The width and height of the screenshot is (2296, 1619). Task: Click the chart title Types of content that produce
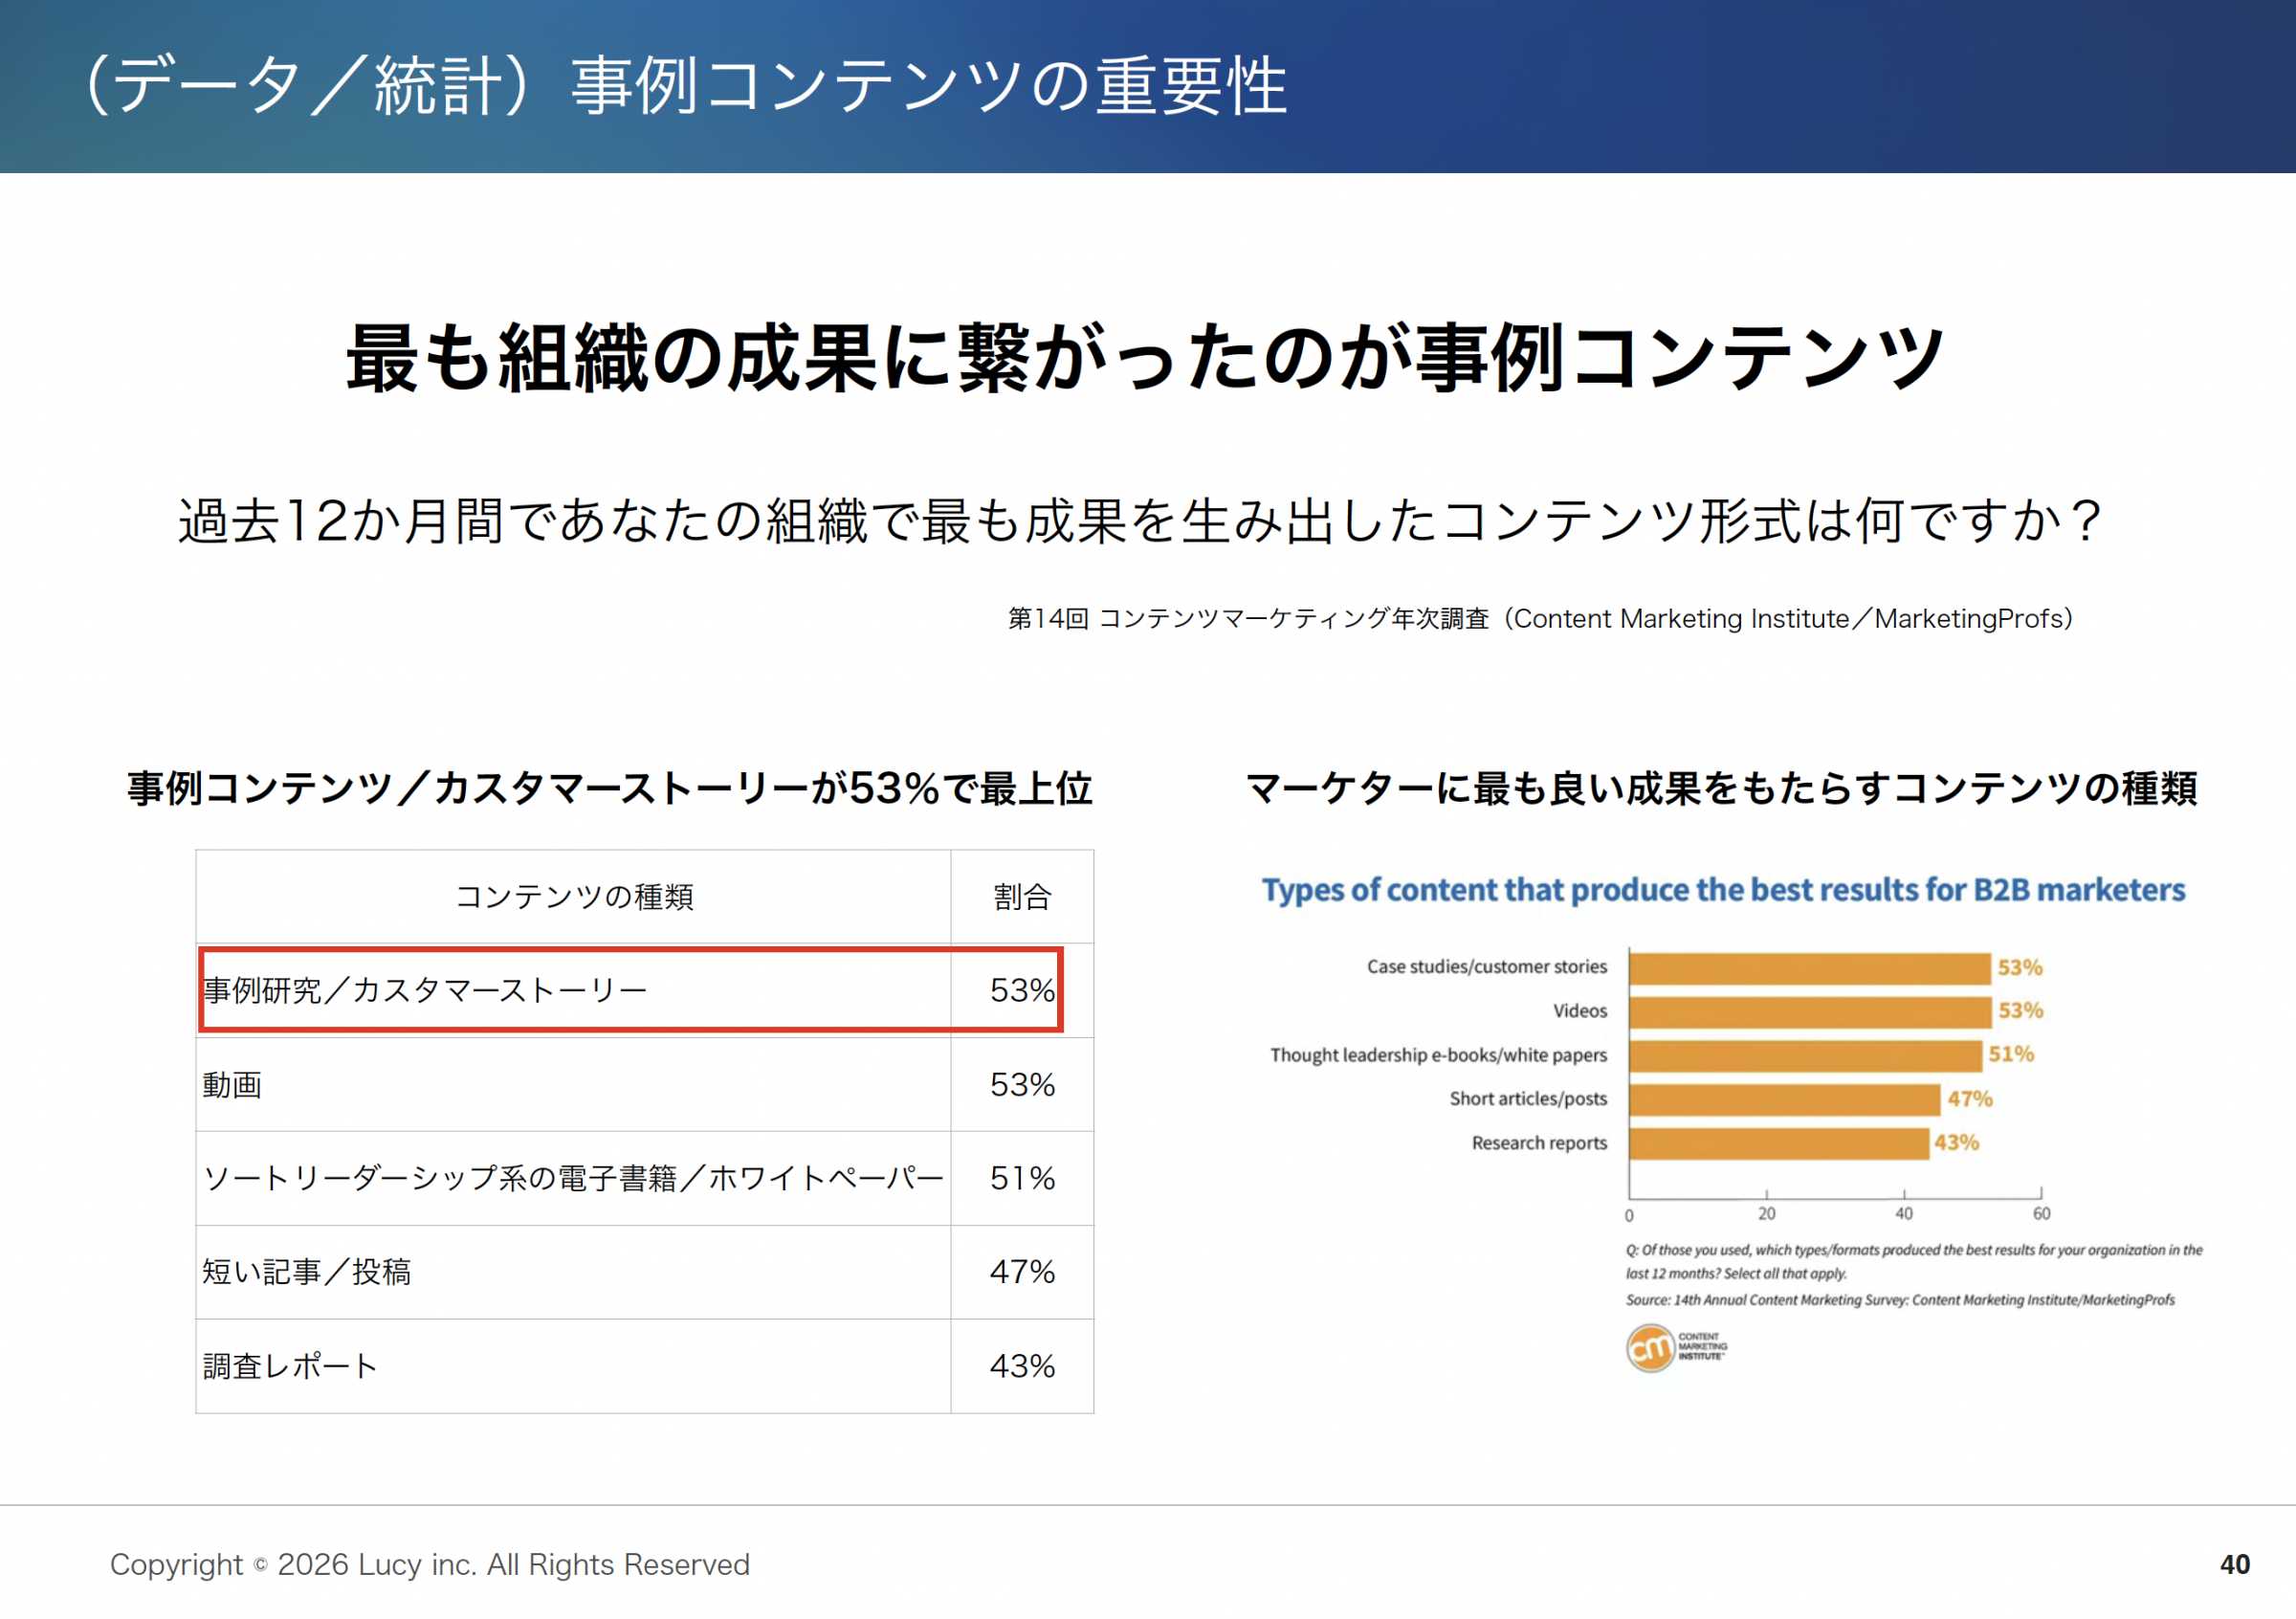[x=1723, y=891]
